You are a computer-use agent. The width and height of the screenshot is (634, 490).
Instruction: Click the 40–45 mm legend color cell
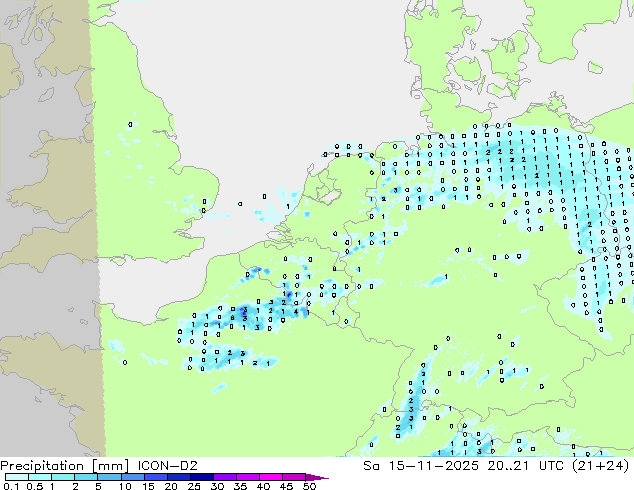coord(271,477)
